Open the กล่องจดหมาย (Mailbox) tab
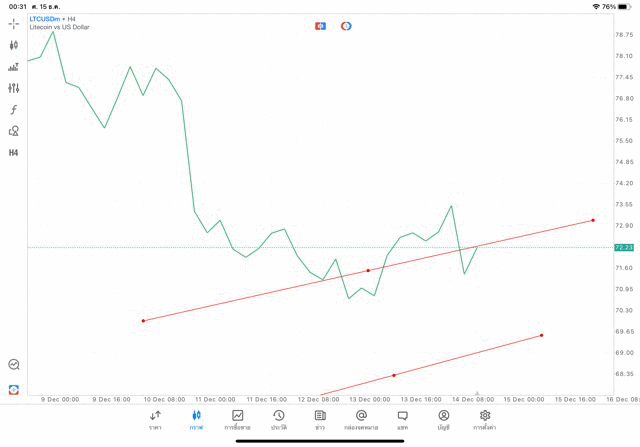This screenshot has height=447, width=640. [x=361, y=419]
